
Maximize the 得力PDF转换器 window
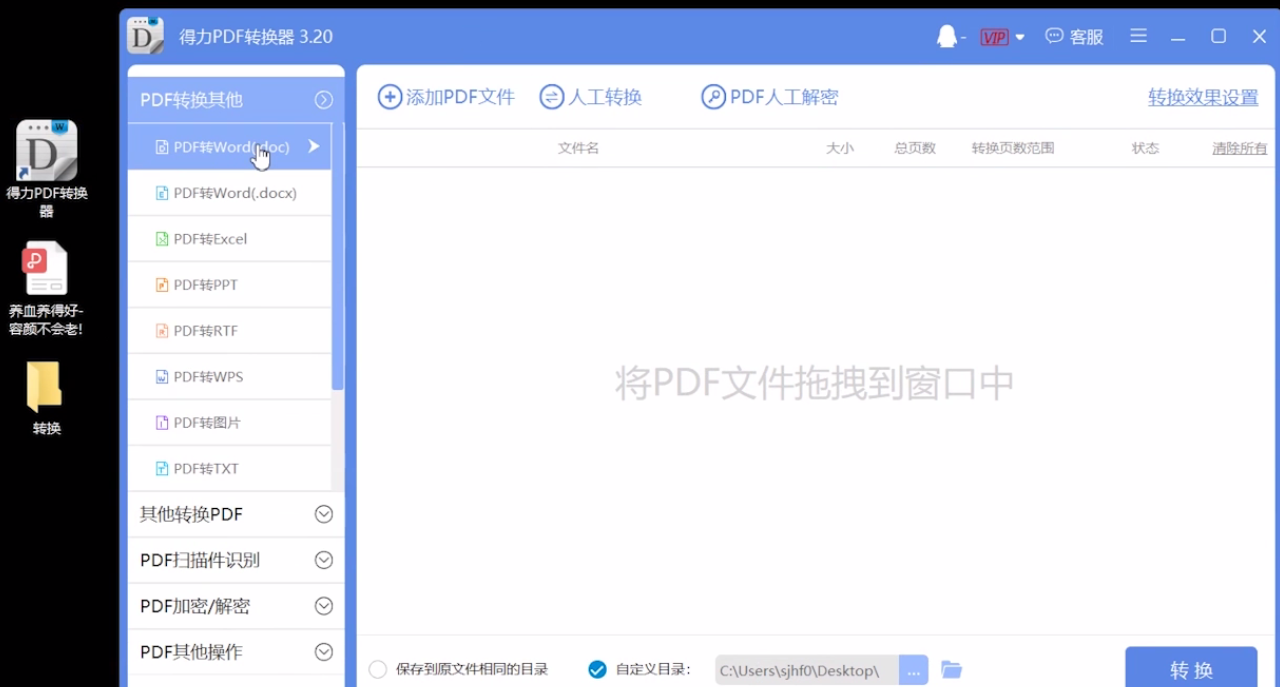(1218, 36)
